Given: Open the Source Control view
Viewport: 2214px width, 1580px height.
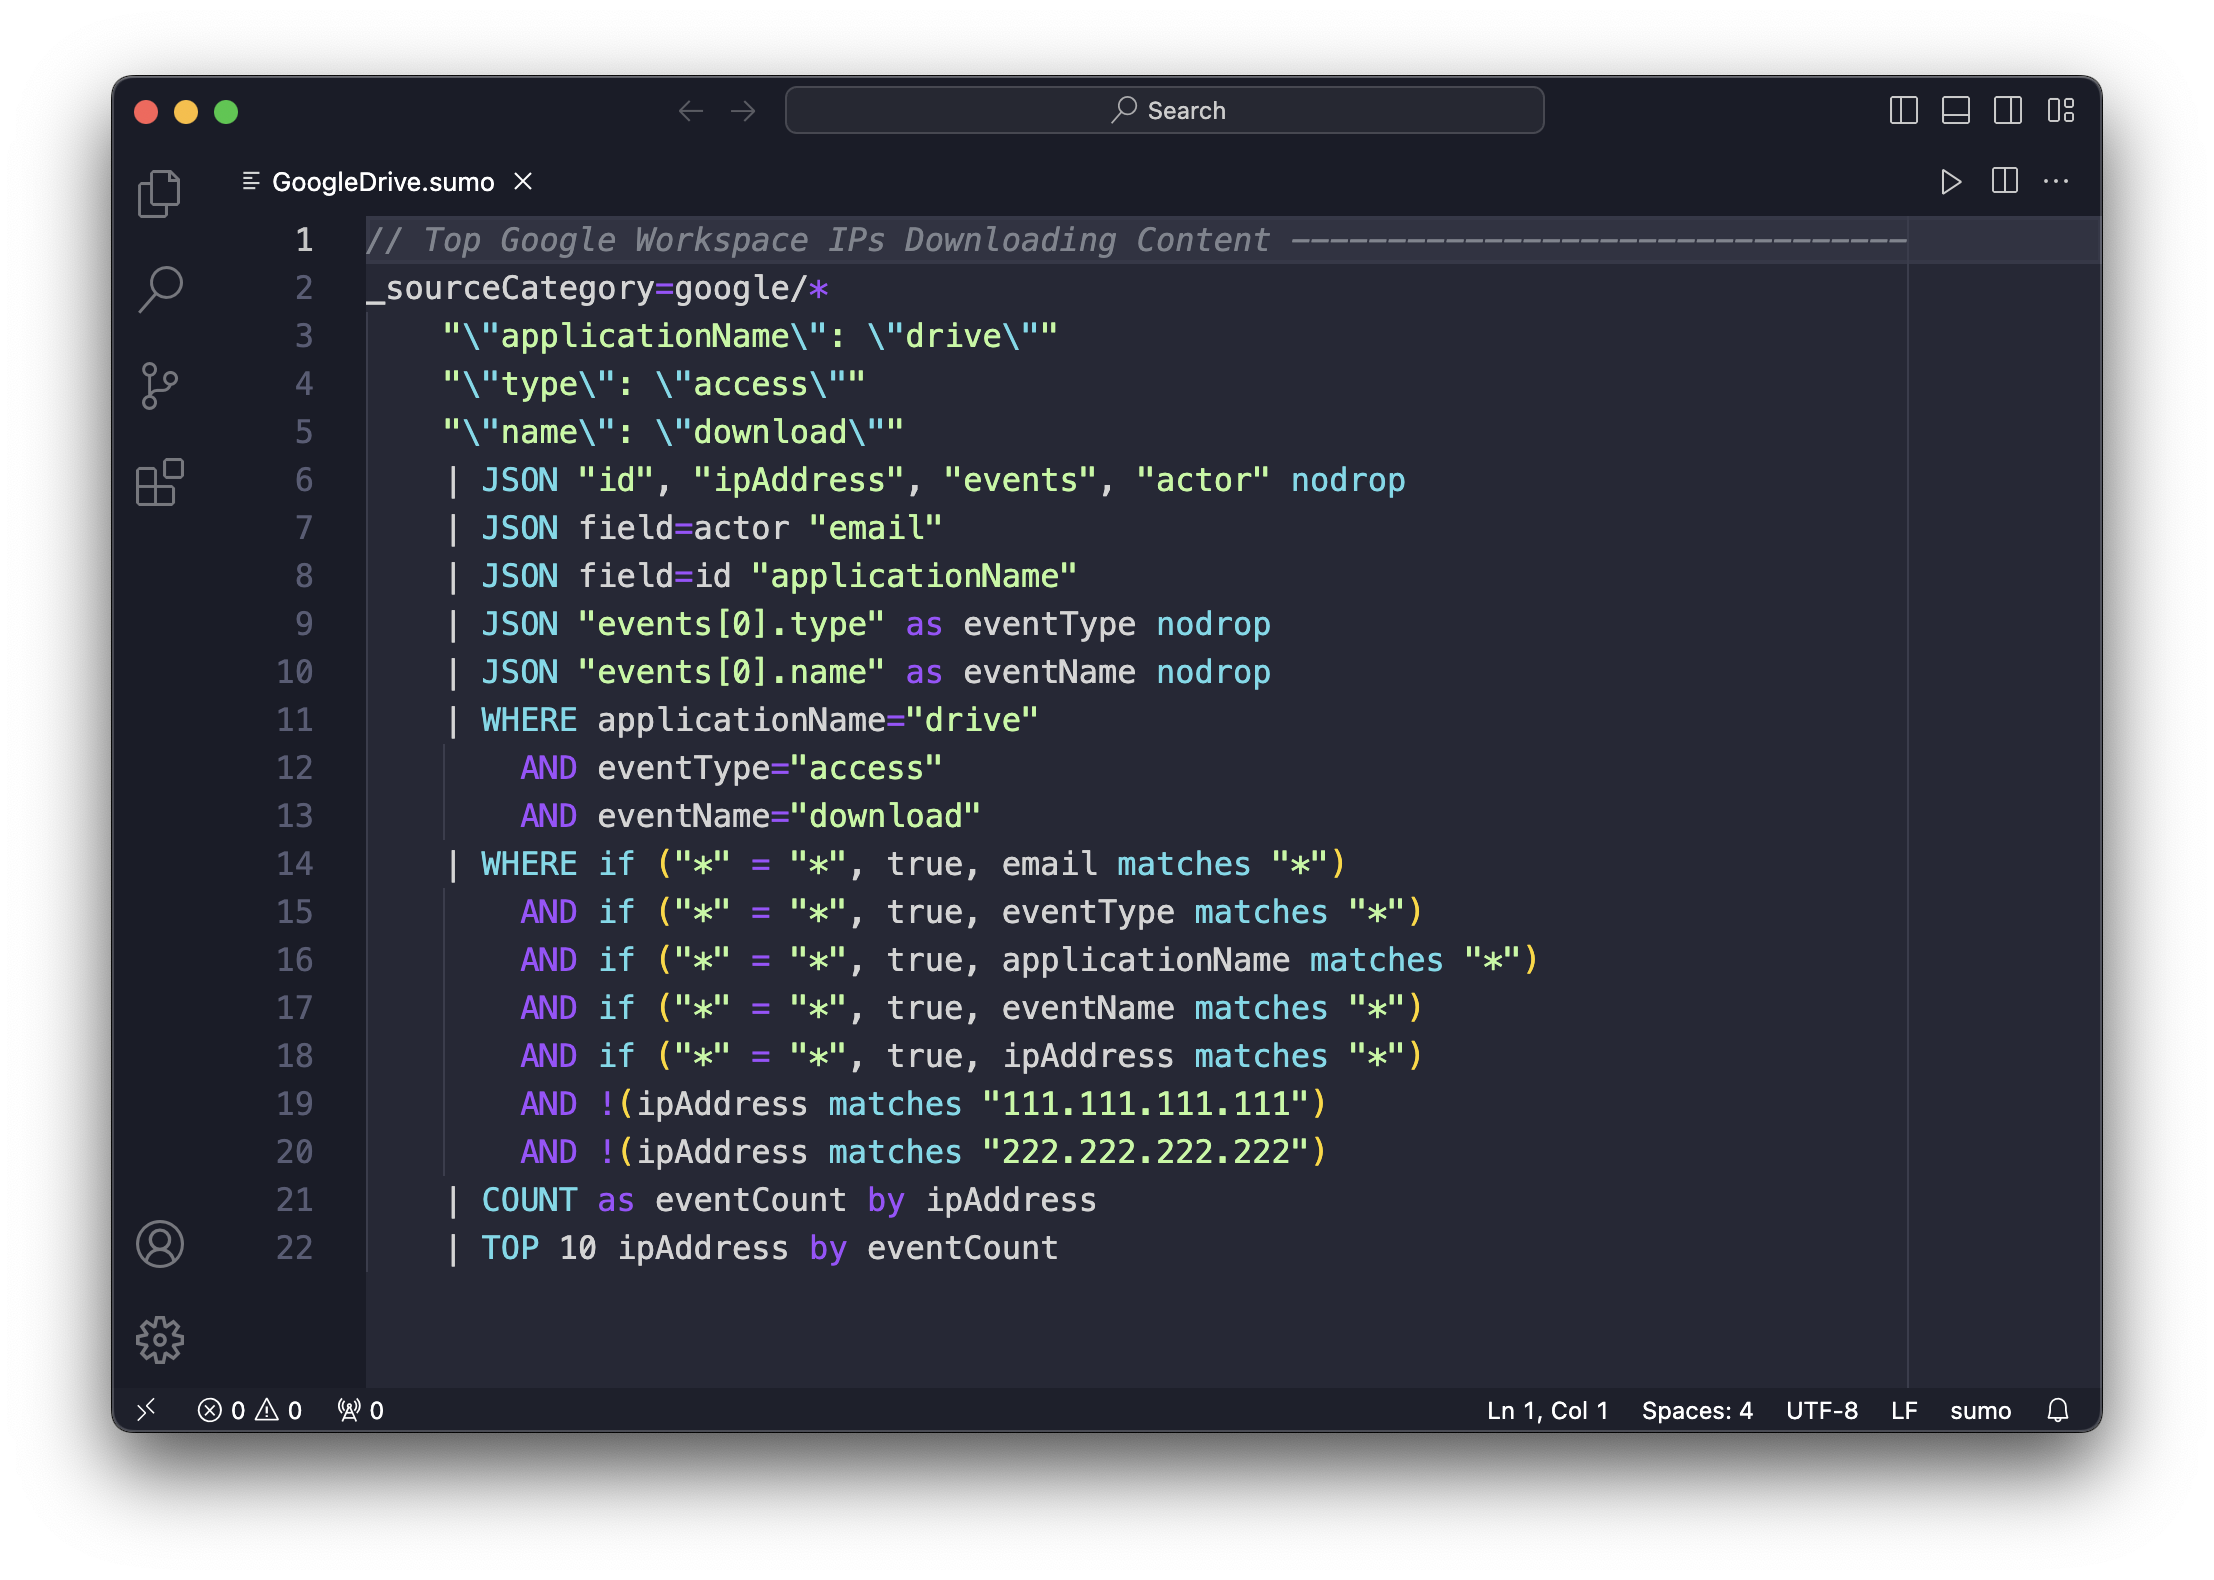Looking at the screenshot, I should (x=159, y=386).
